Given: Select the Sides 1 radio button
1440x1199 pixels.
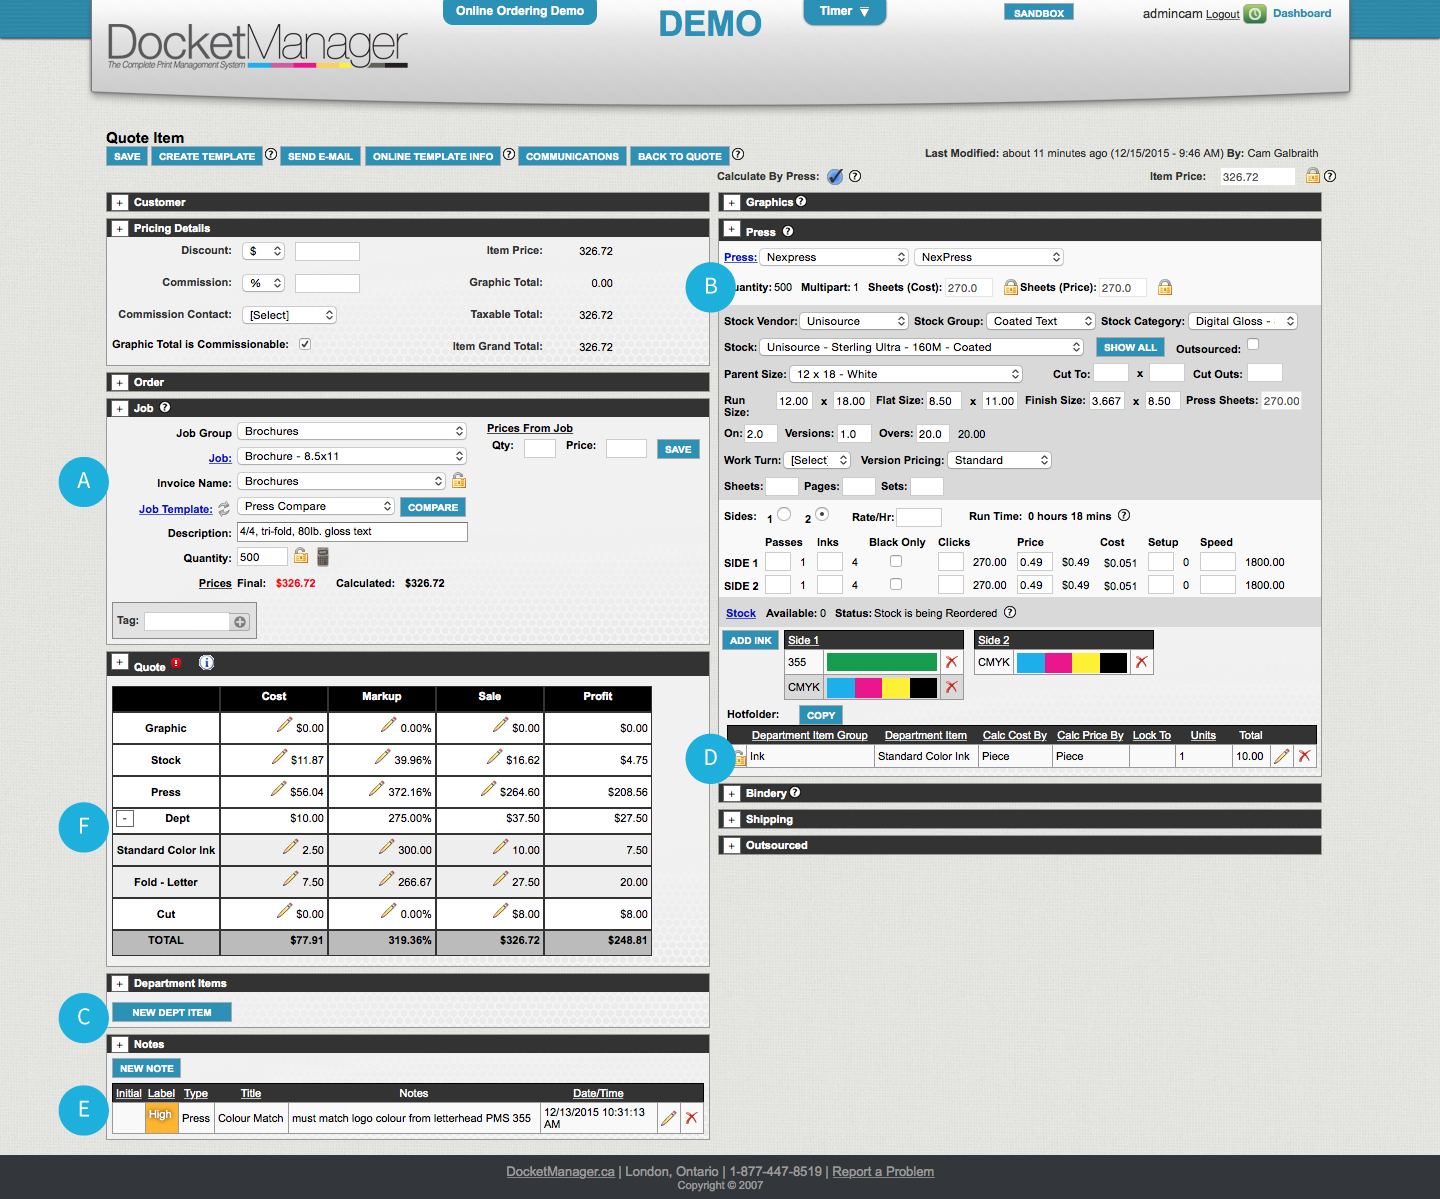Looking at the screenshot, I should (x=784, y=515).
